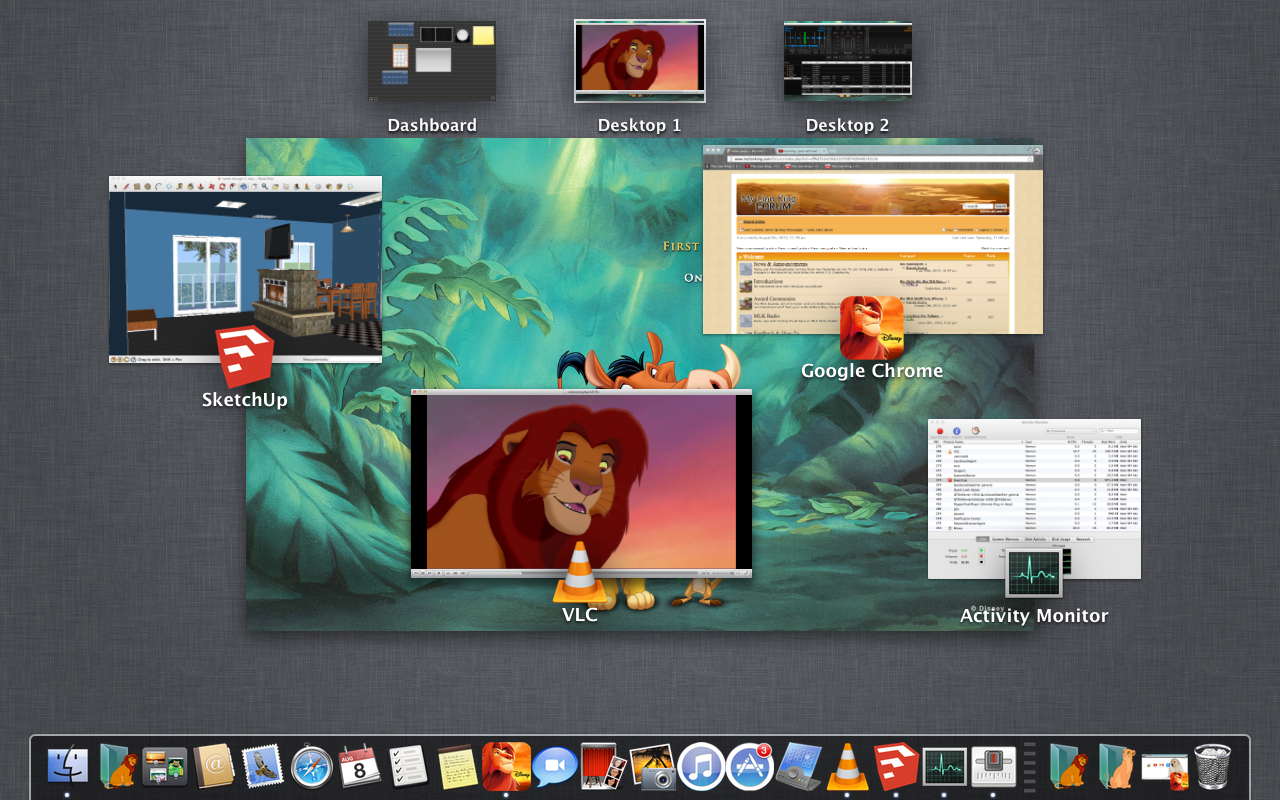Image resolution: width=1280 pixels, height=800 pixels.
Task: Open the Trash in the Dock
Action: (1213, 767)
